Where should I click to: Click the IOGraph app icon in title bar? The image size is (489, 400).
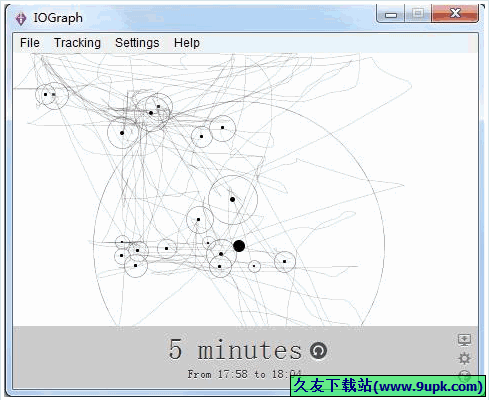tap(21, 18)
